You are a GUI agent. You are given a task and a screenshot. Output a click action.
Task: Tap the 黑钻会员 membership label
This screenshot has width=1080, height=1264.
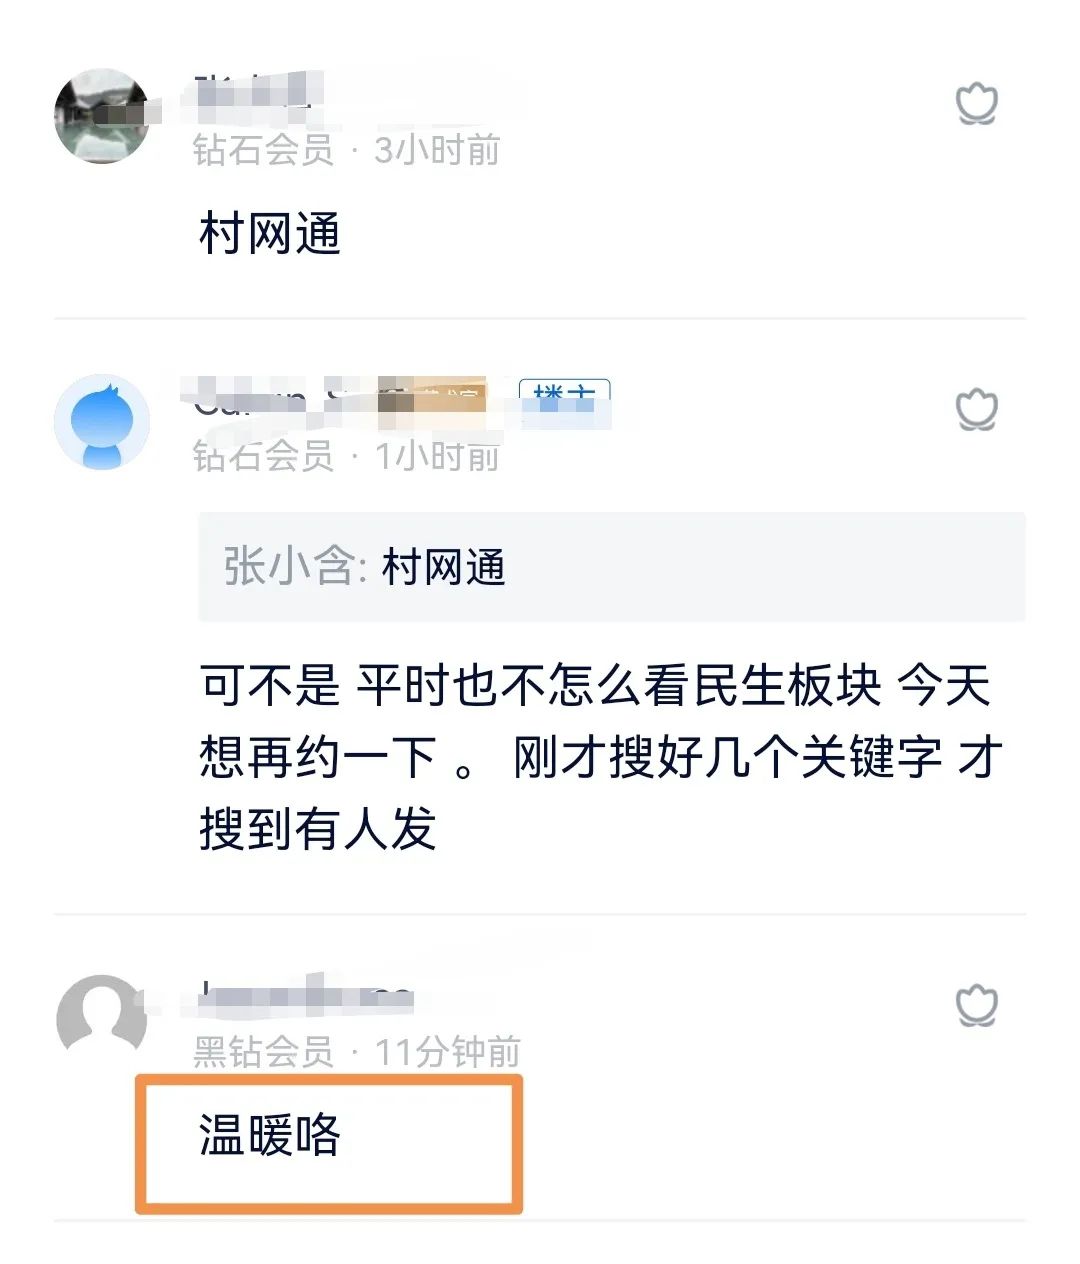263,1052
